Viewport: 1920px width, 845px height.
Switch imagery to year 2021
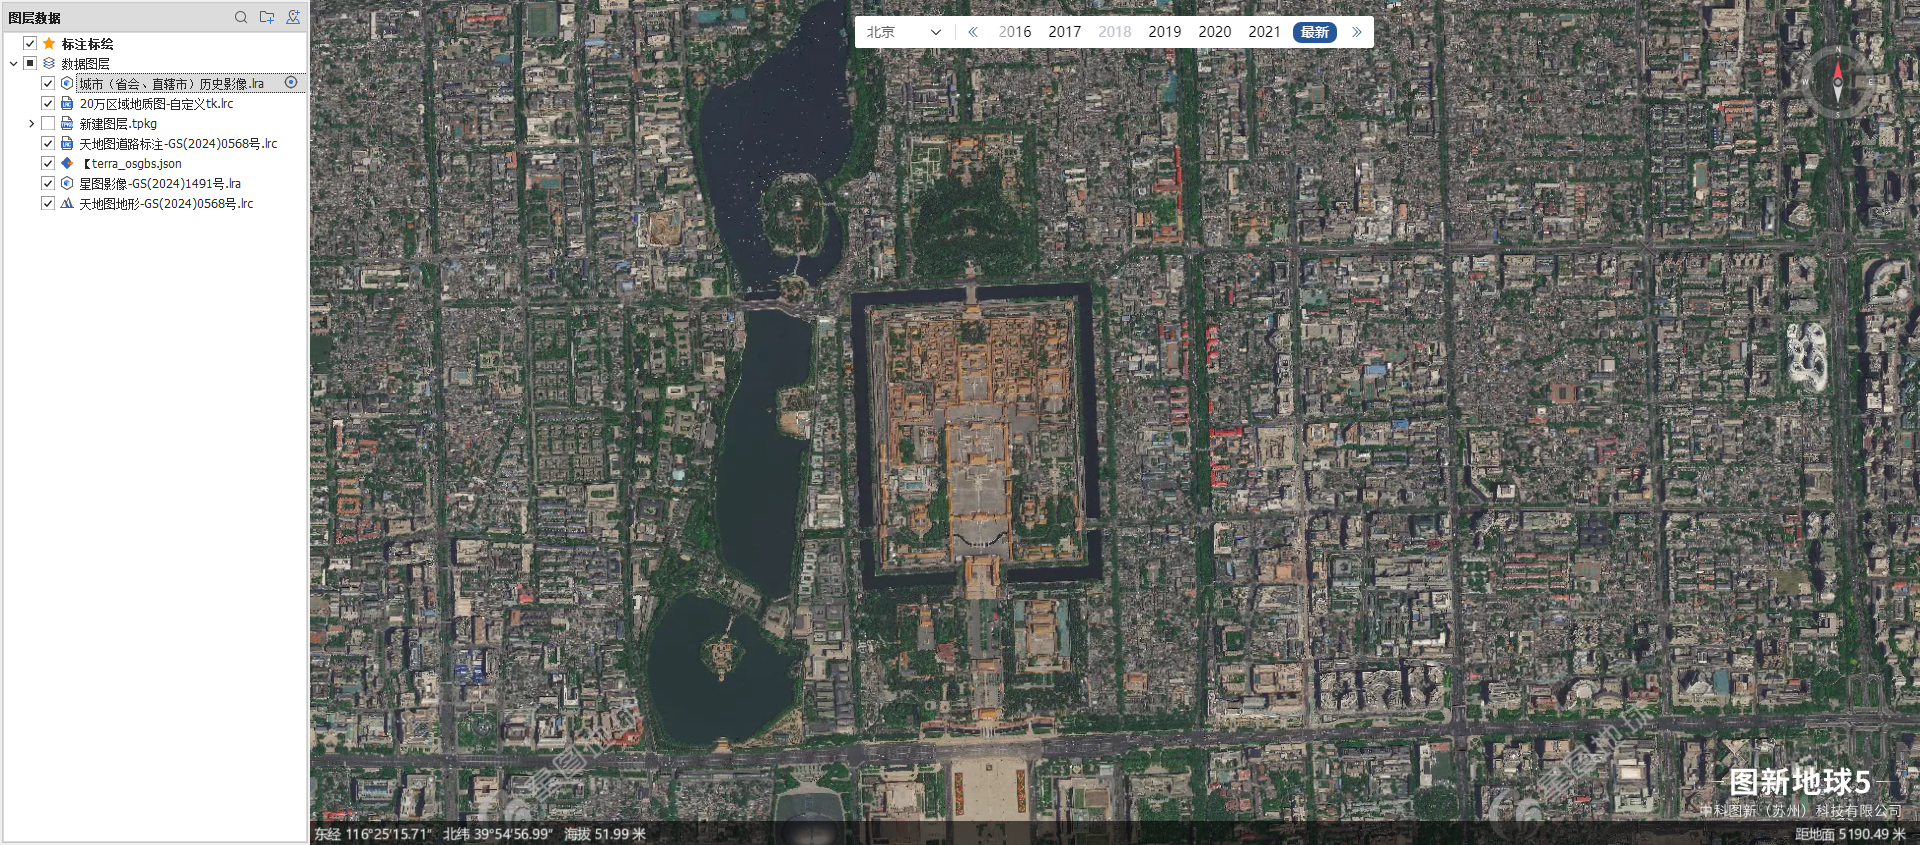tap(1264, 32)
